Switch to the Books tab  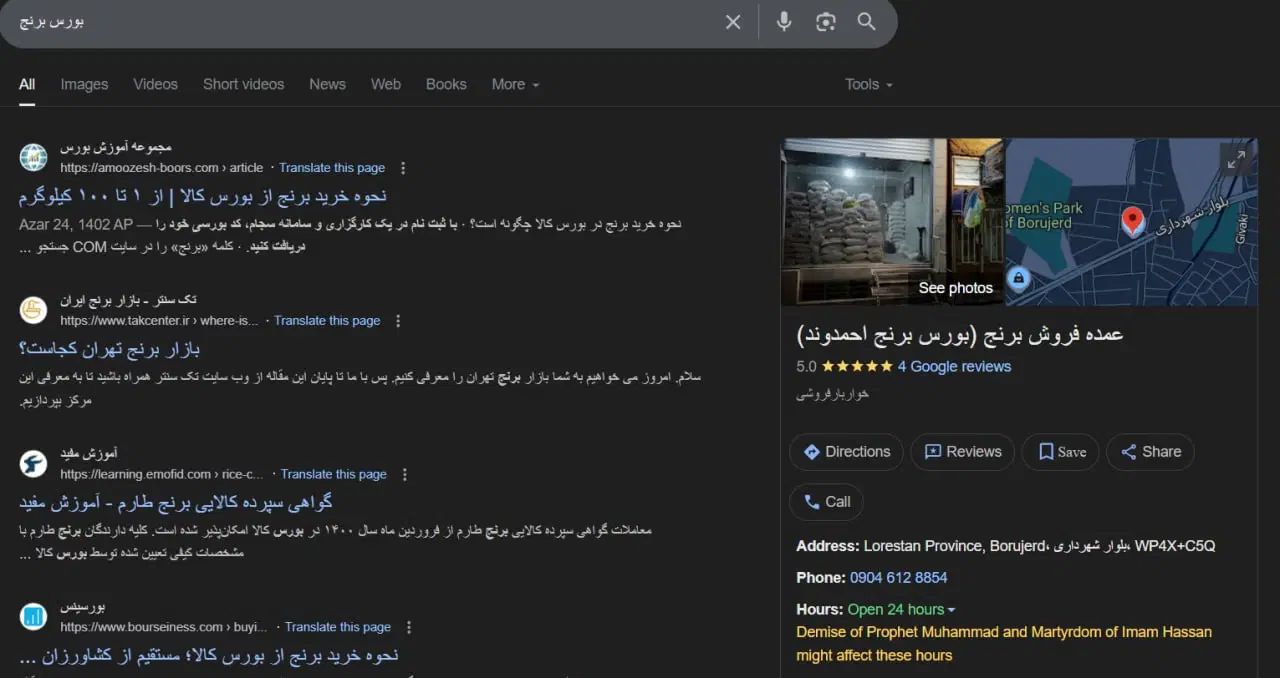coord(446,84)
